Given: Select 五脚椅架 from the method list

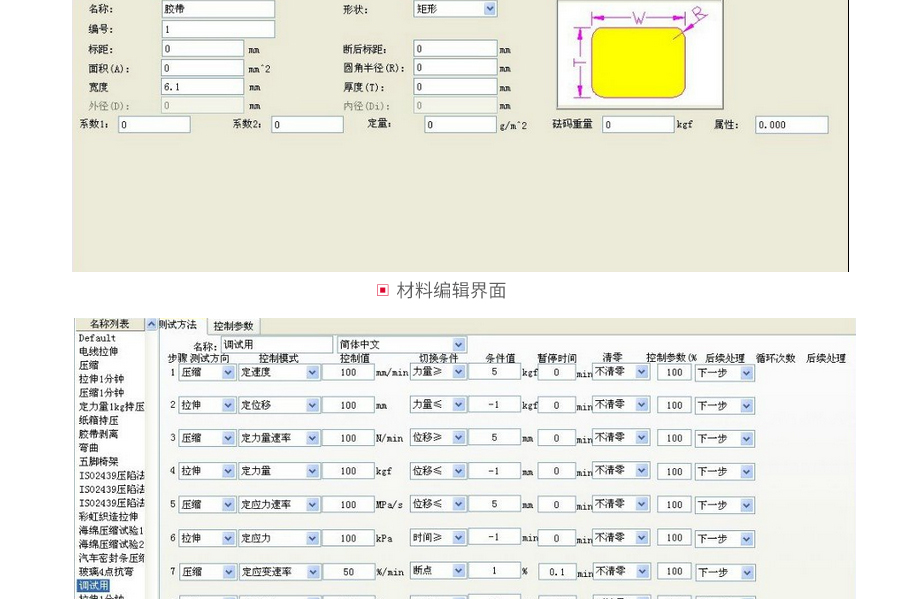Looking at the screenshot, I should pos(99,462).
